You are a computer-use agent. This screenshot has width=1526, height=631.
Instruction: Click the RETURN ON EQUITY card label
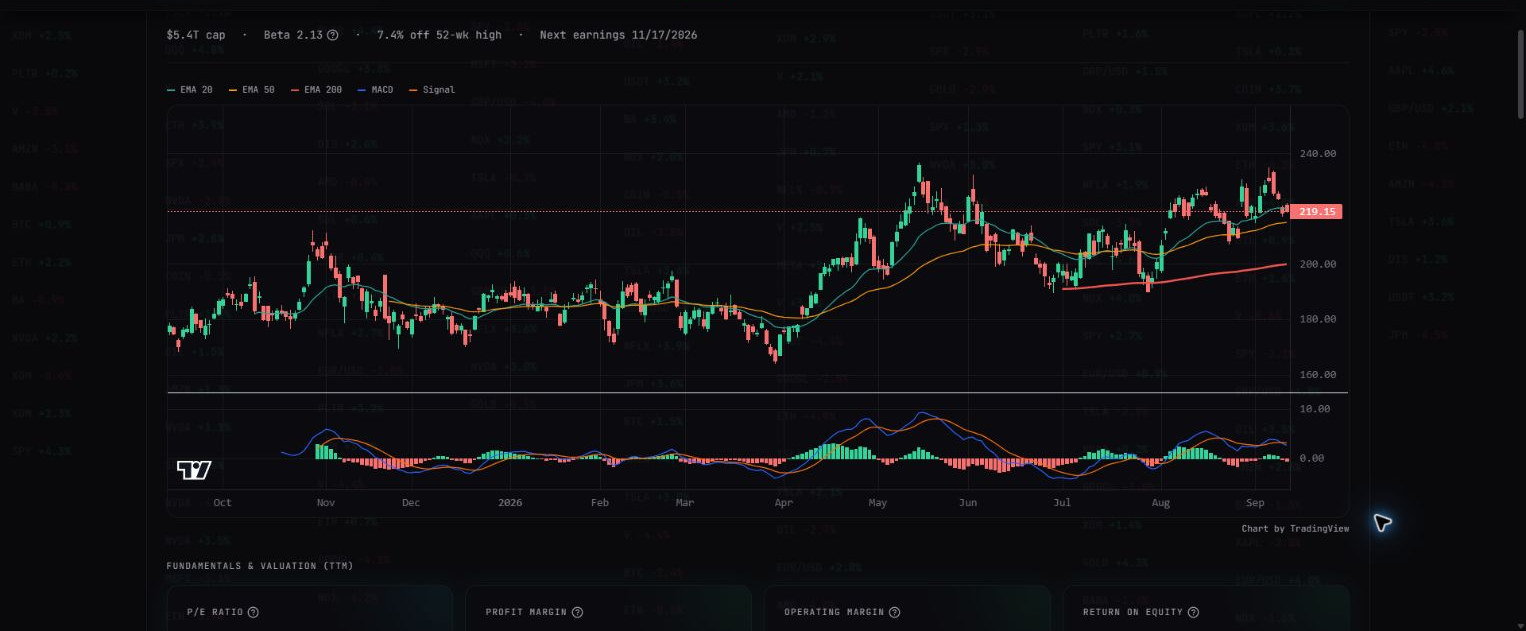tap(1133, 612)
